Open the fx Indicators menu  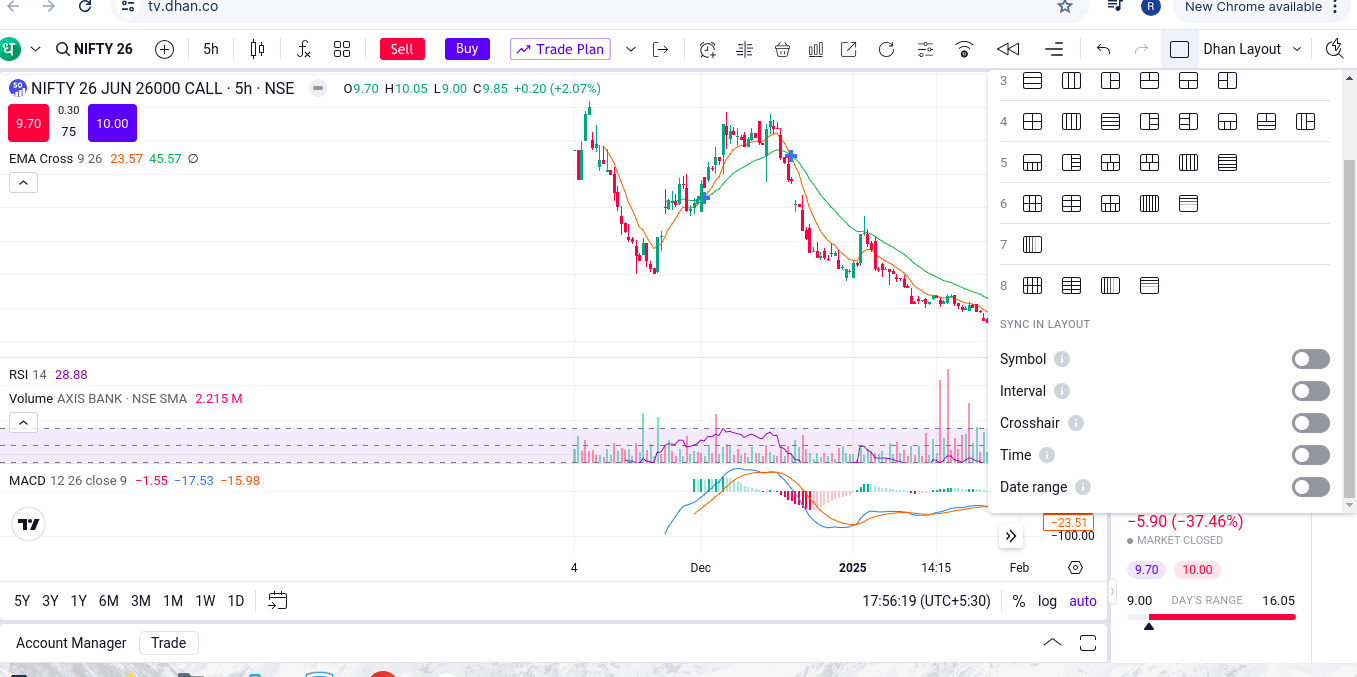[x=304, y=49]
